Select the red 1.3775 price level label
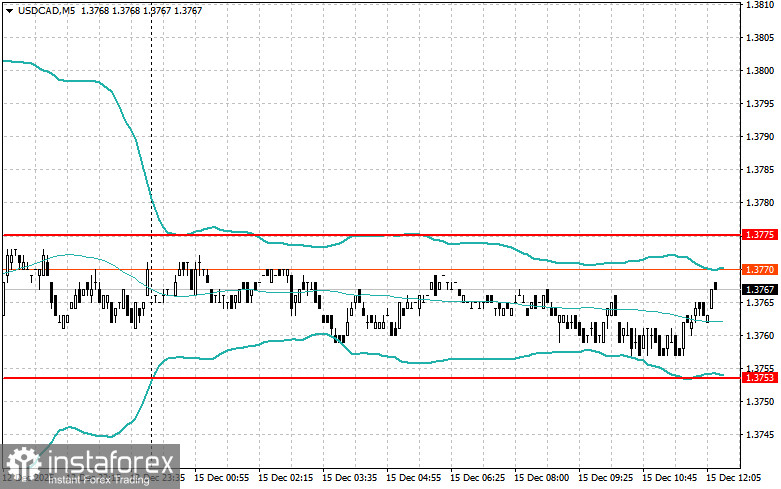Viewport: 781px width, 489px height. pyautogui.click(x=760, y=235)
